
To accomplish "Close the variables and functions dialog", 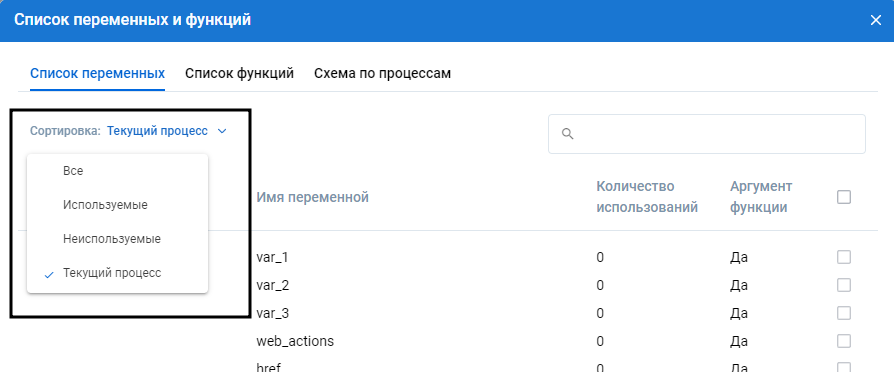I will (876, 21).
